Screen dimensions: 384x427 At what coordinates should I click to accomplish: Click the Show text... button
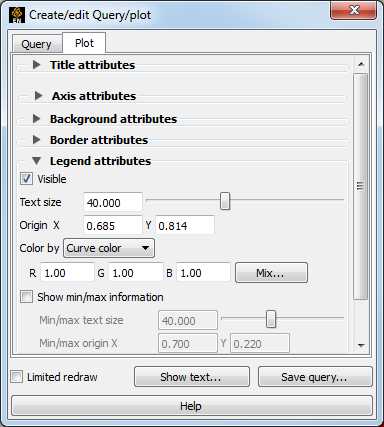(x=192, y=377)
